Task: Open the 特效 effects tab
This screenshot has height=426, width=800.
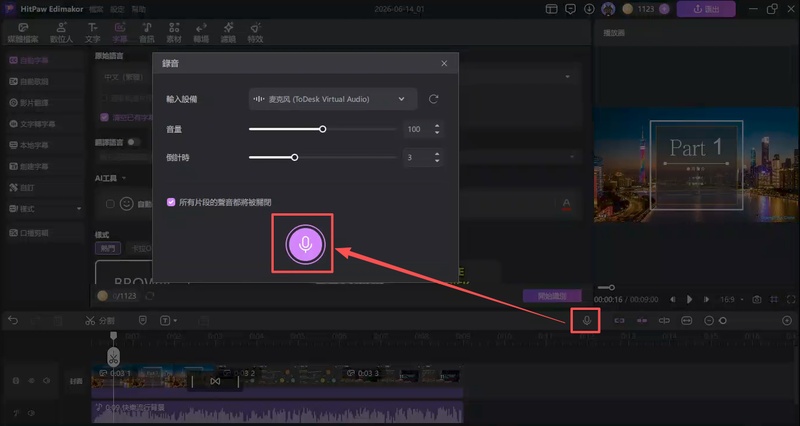Action: tap(255, 33)
